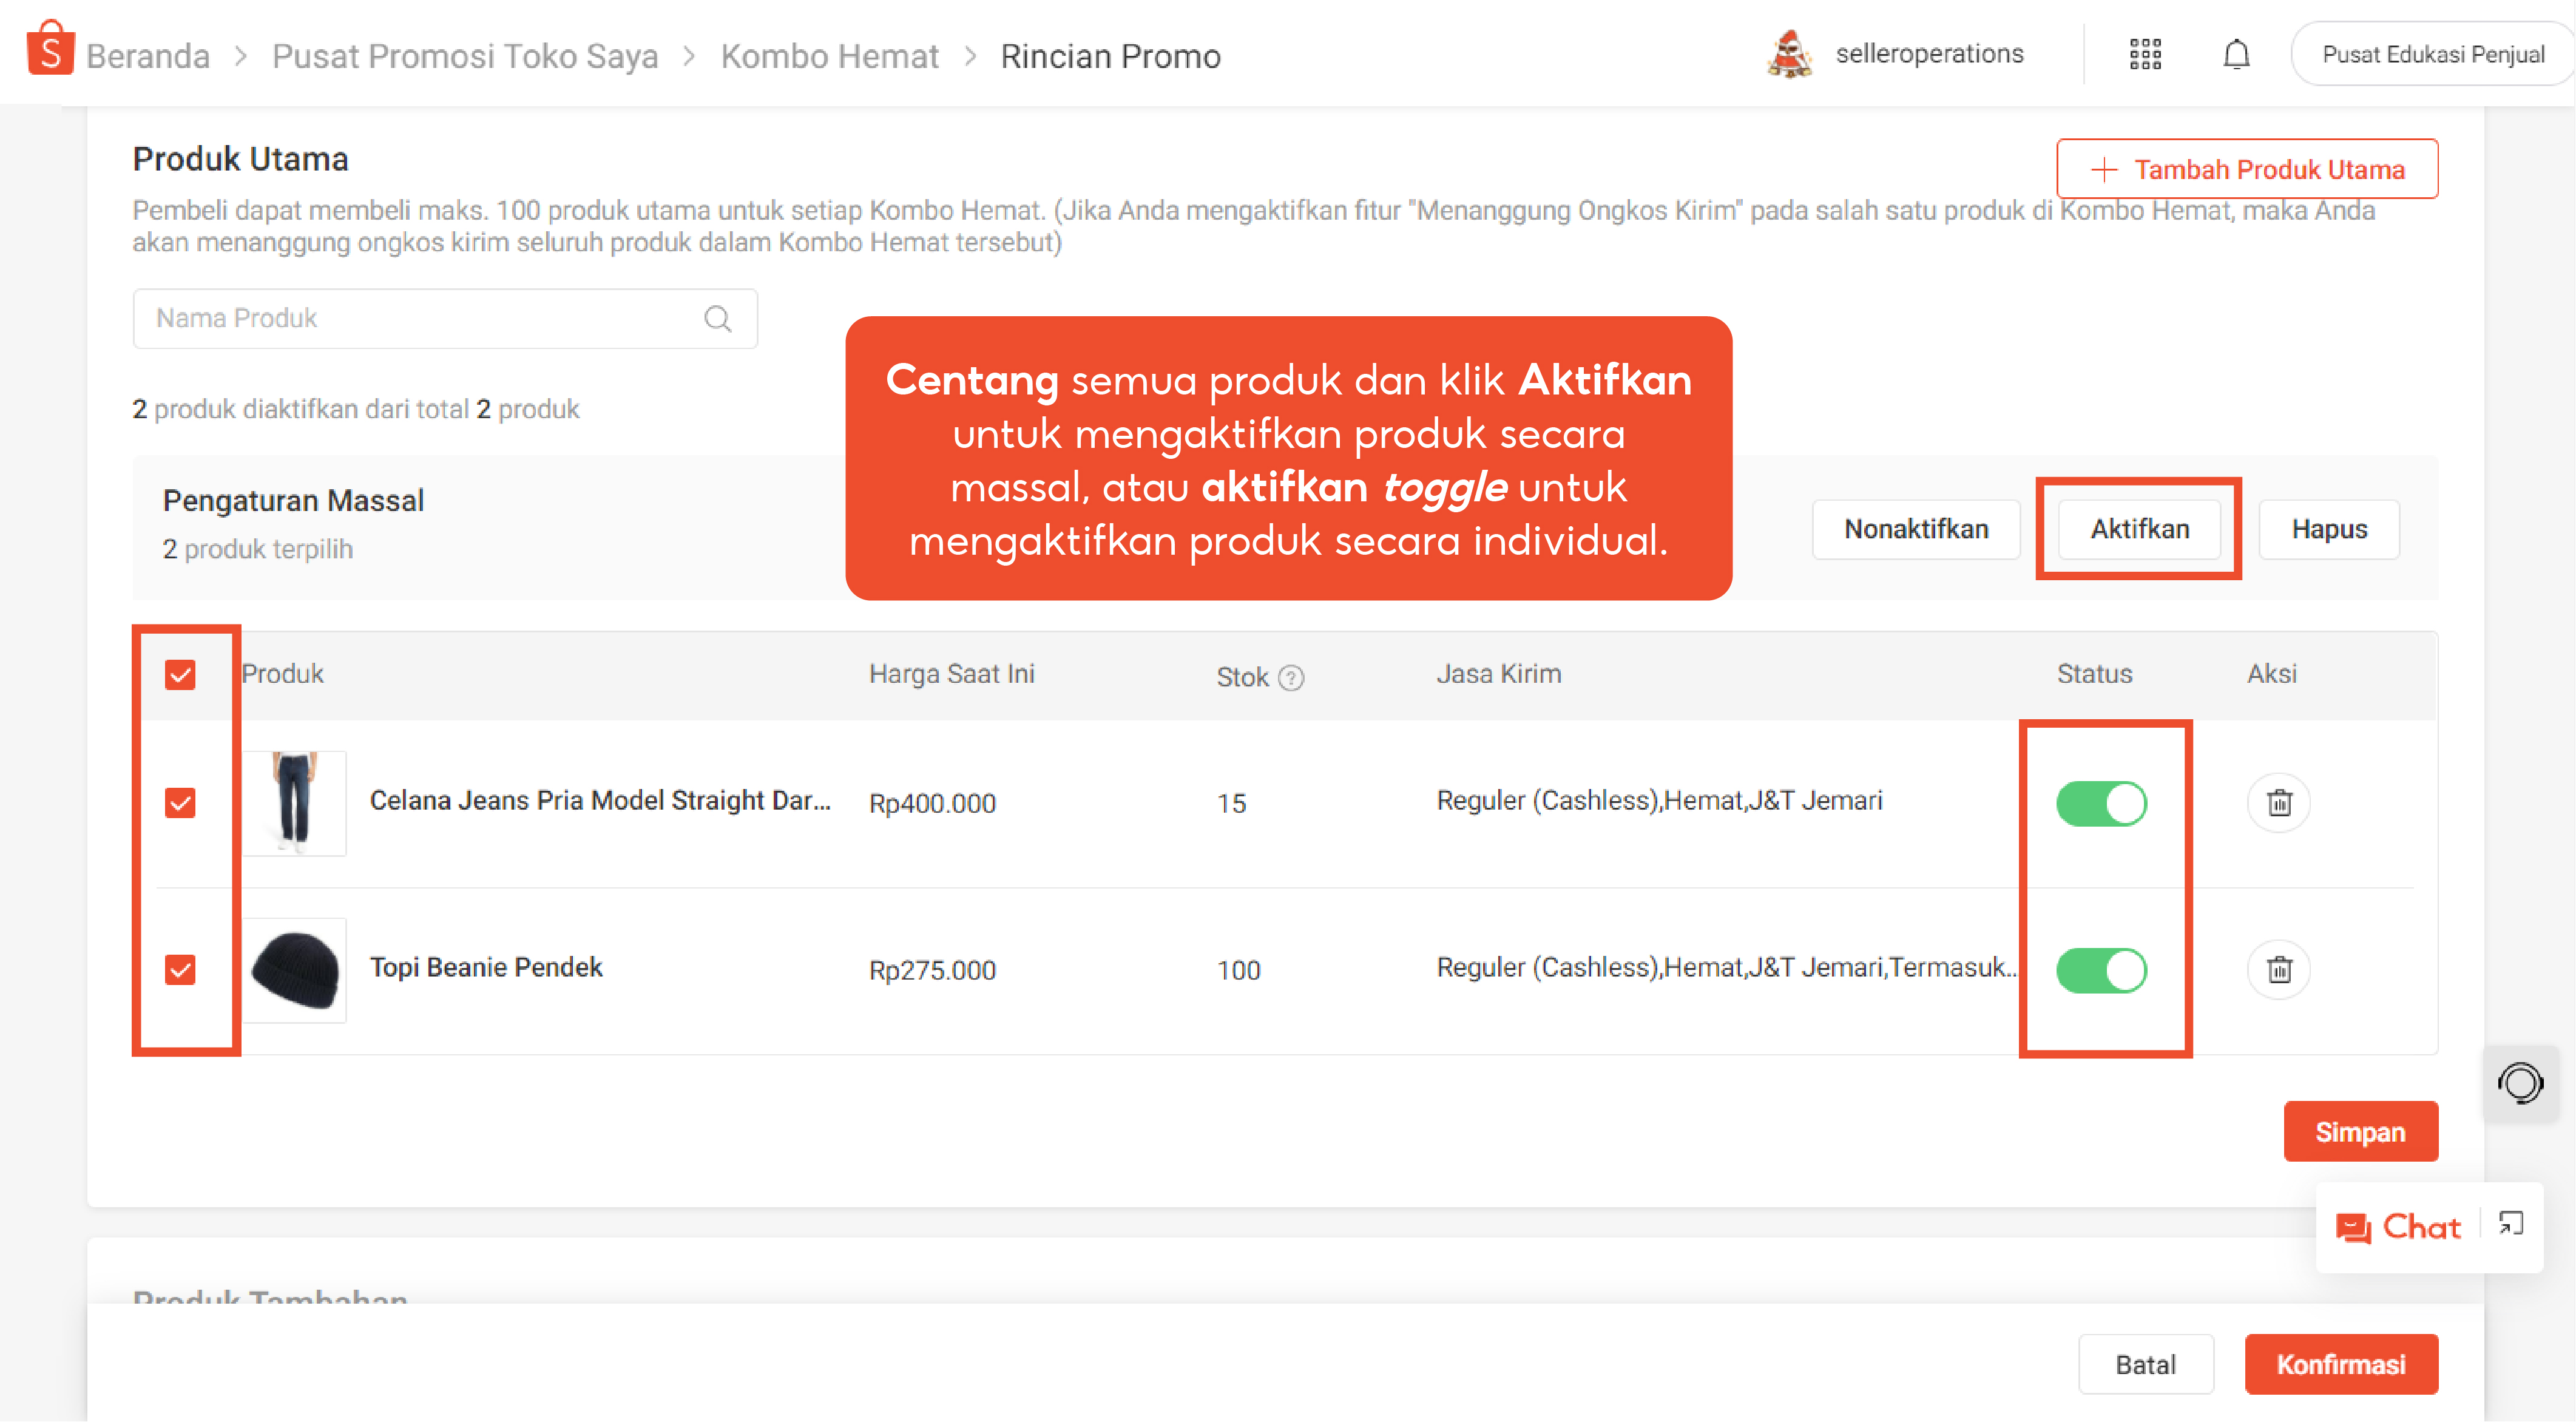Click the search magnifier in Nama Produk

click(717, 319)
